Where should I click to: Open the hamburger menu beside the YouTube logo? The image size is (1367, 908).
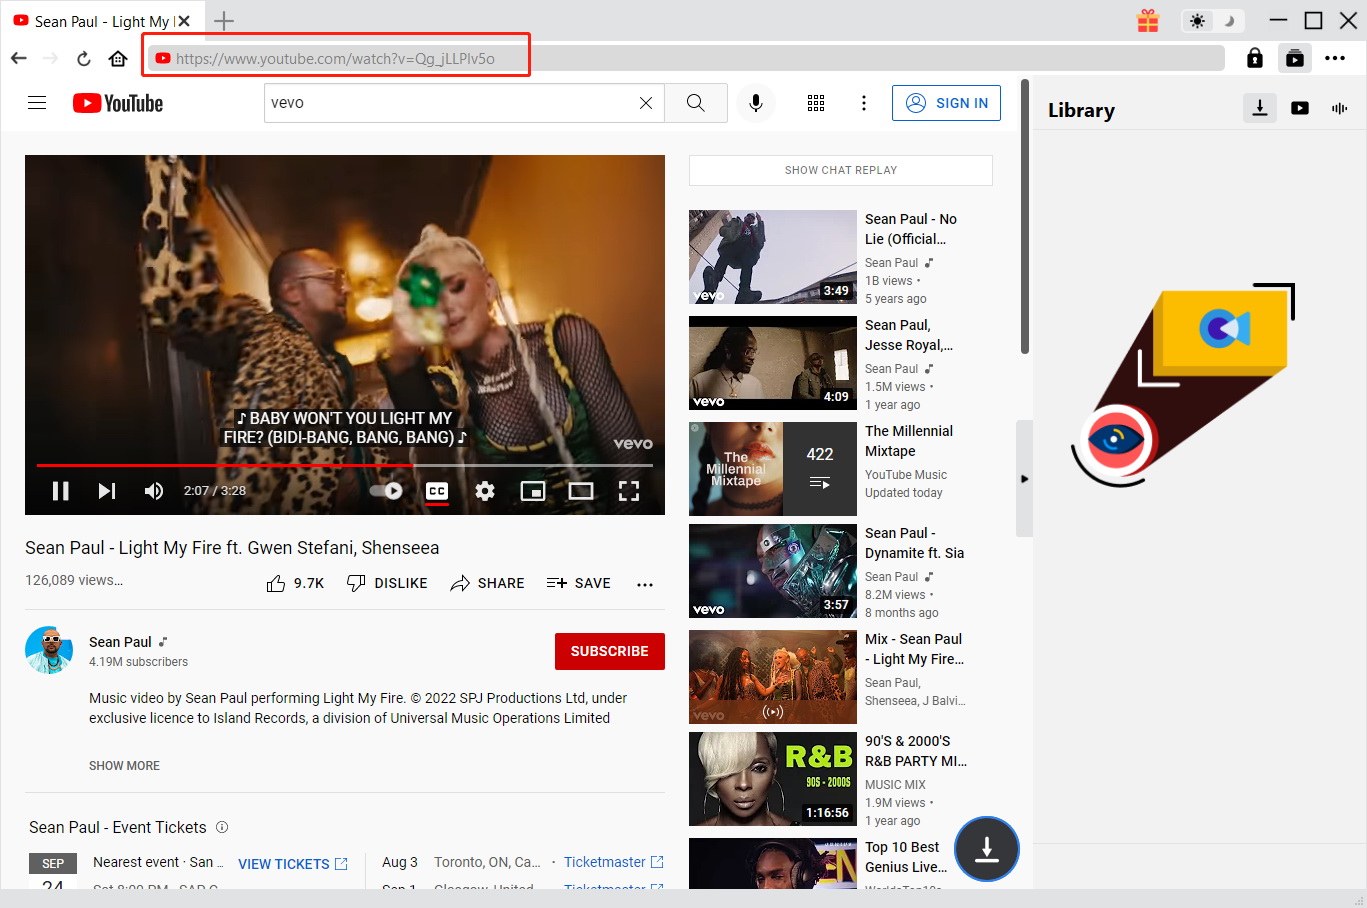click(x=37, y=102)
